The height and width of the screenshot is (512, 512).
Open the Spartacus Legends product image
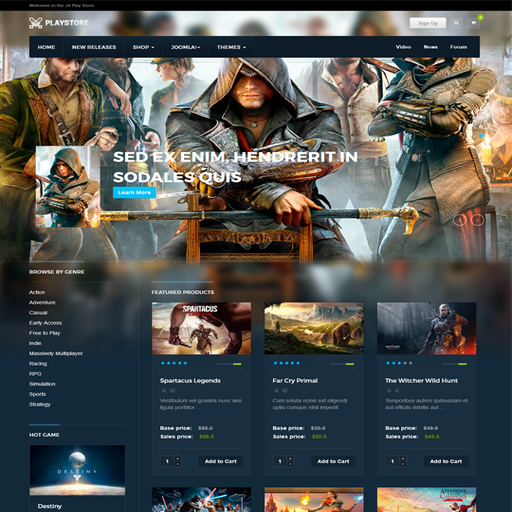(201, 328)
